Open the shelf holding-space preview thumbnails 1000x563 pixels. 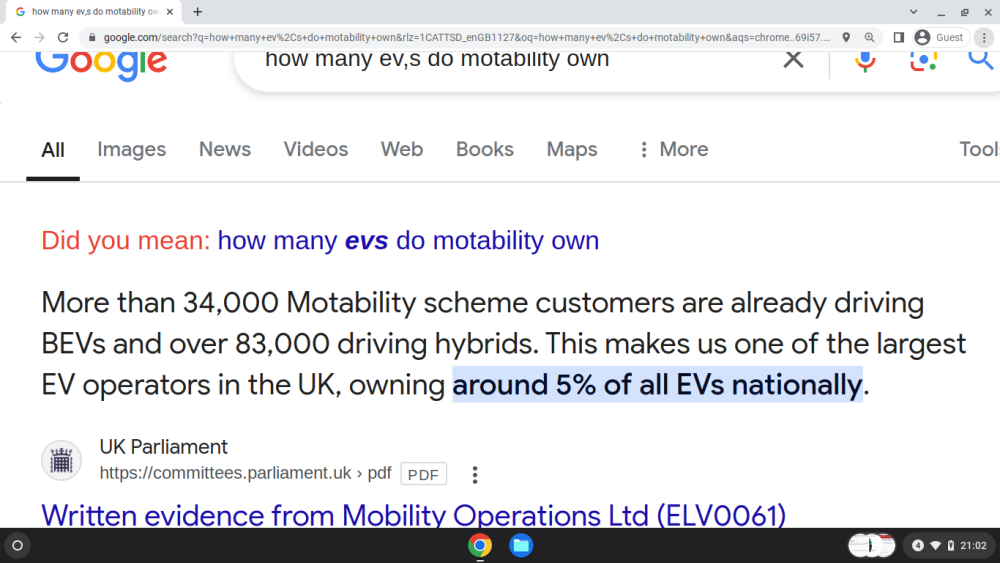871,546
